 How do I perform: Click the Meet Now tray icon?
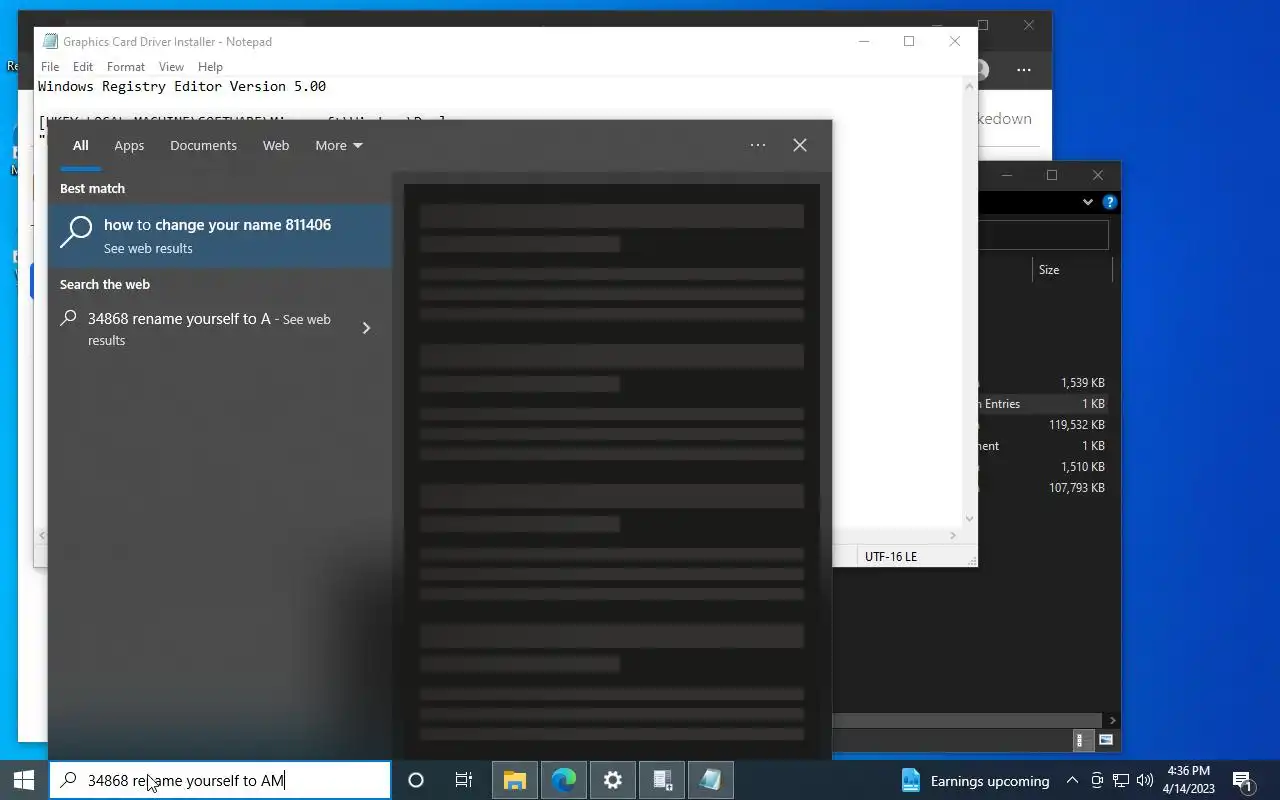point(1097,781)
